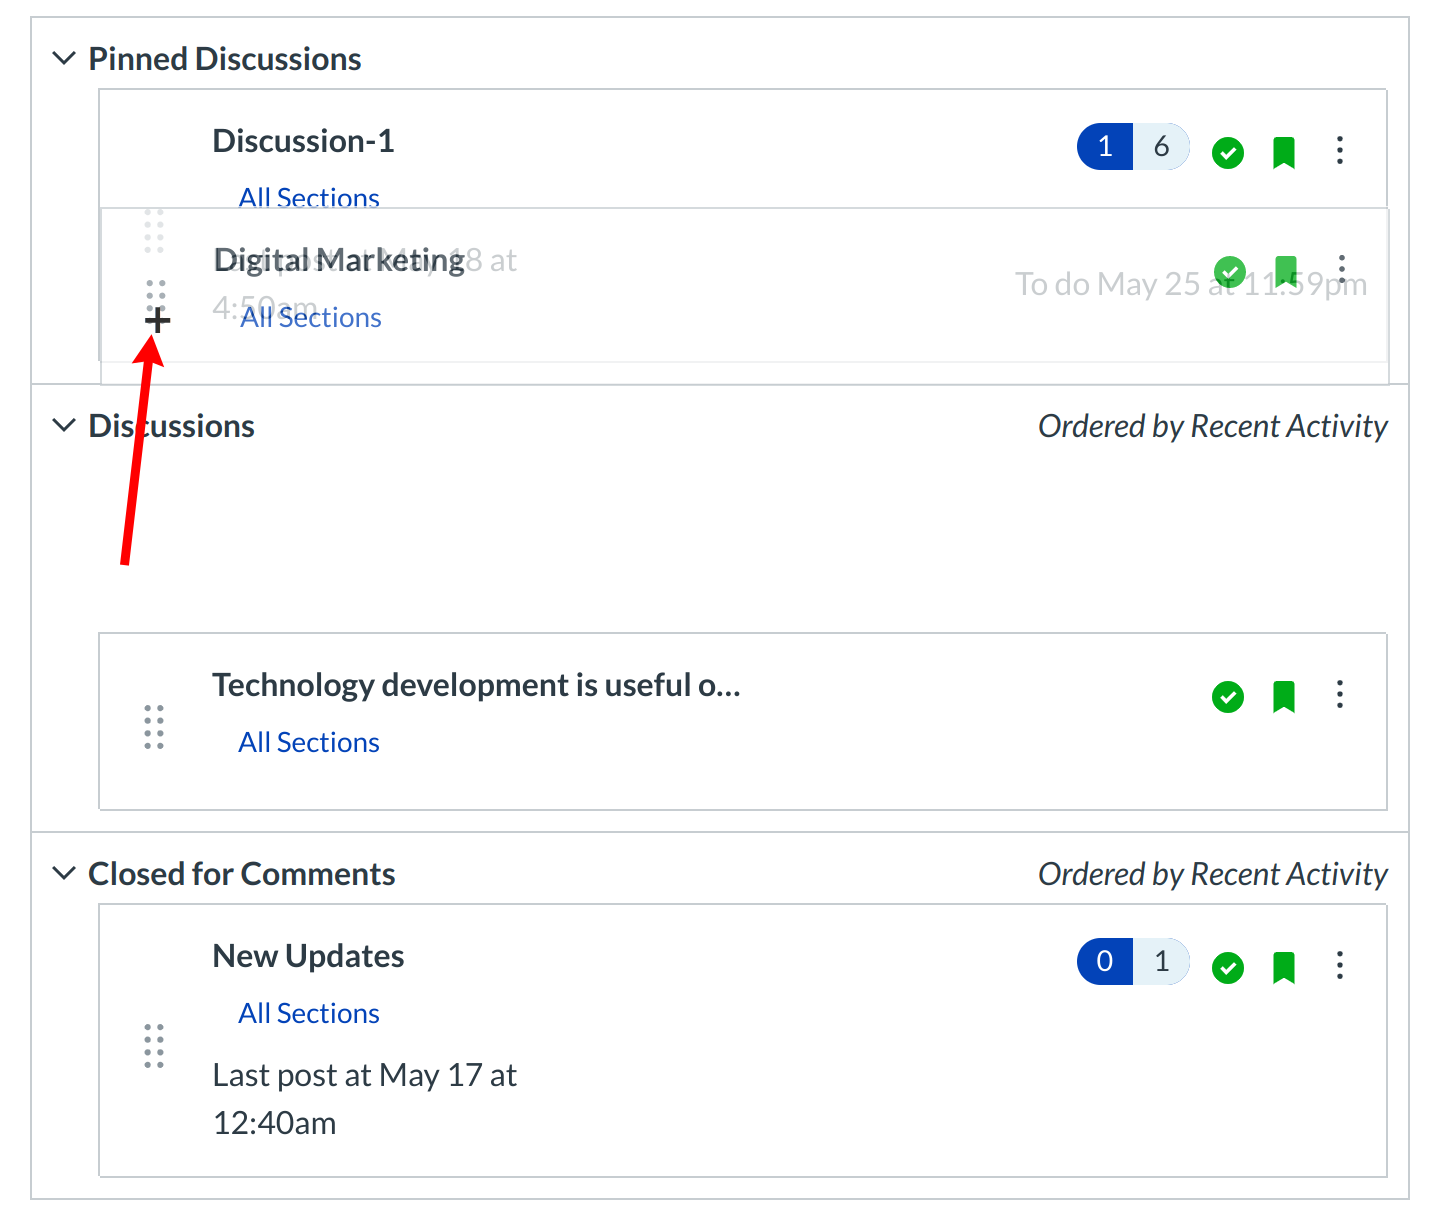The image size is (1429, 1228).
Task: Grab the drag handle of Technology development discussion
Action: click(x=154, y=727)
